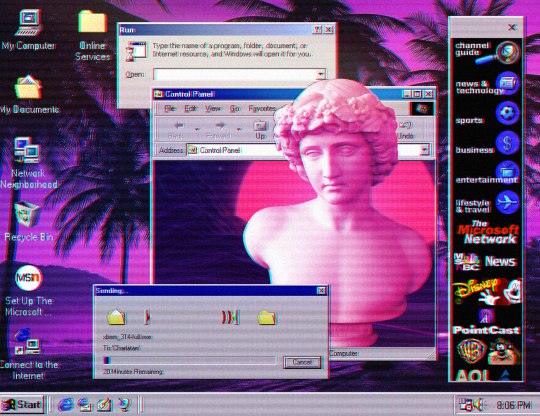Open the lifestyle & travel channel
The width and height of the screenshot is (540, 416).
click(x=486, y=203)
